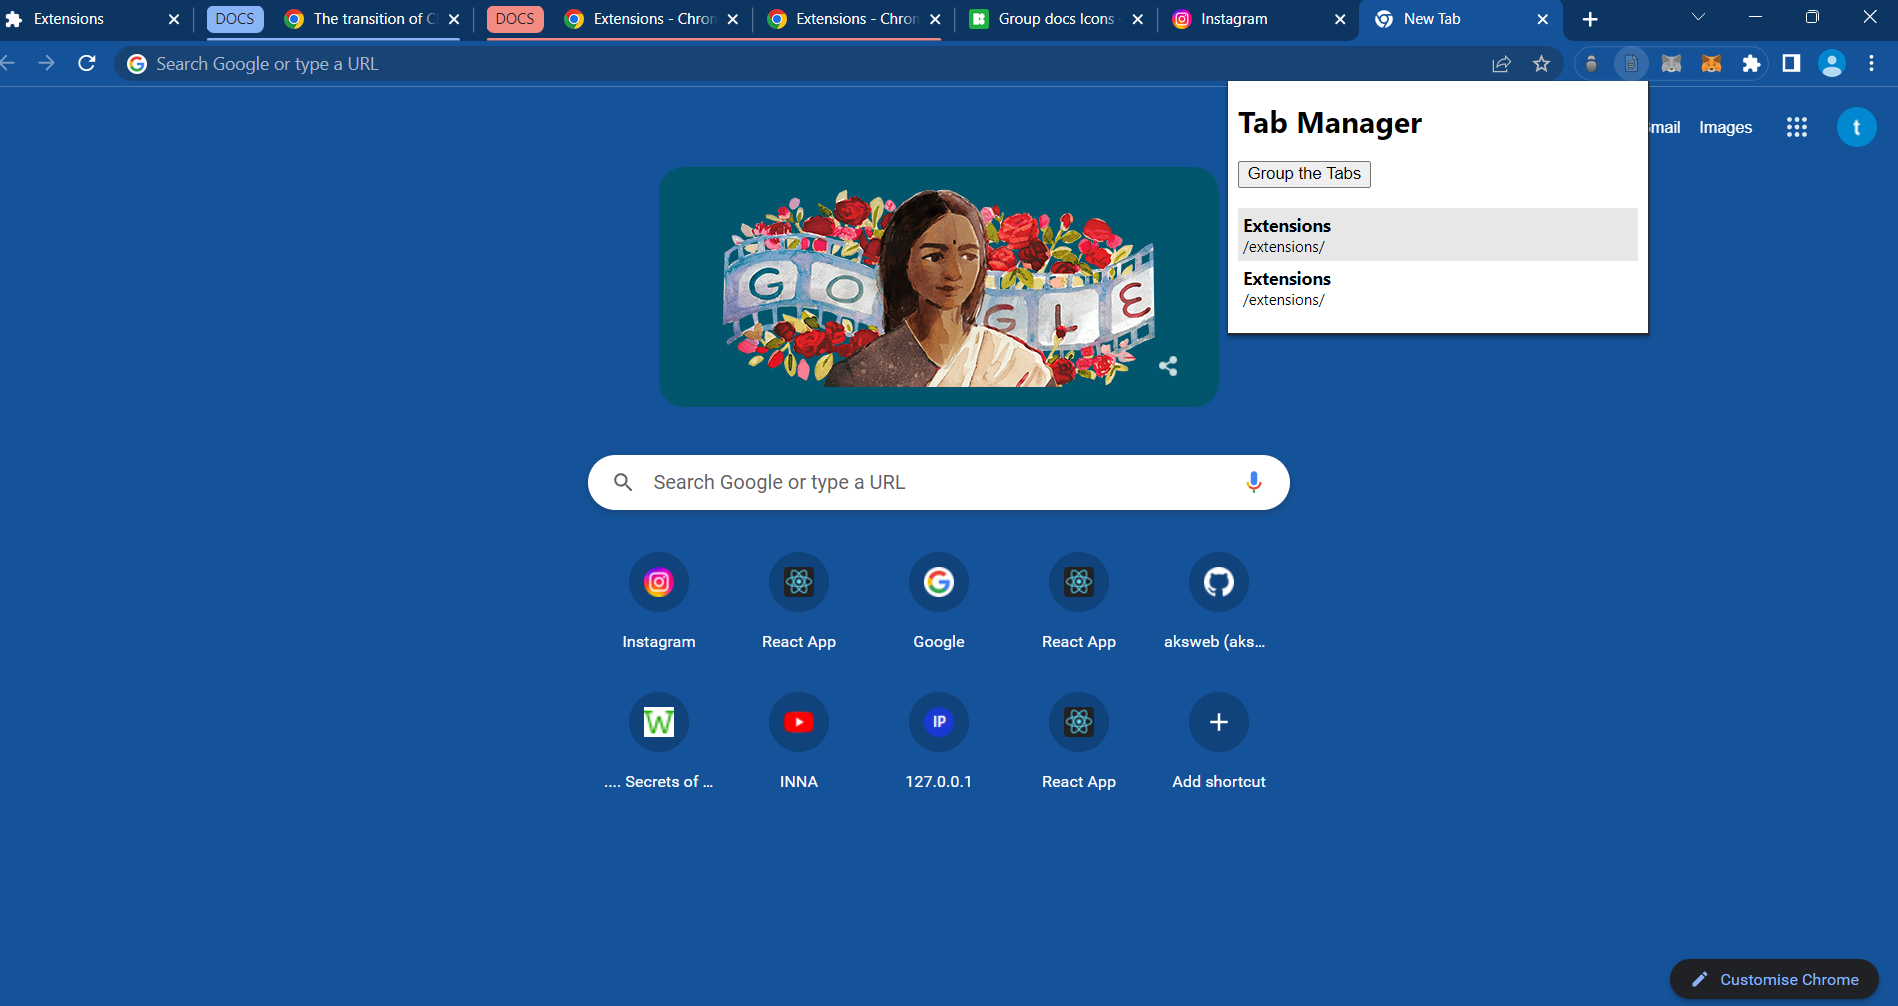Click the Group the Tabs button
This screenshot has height=1006, width=1898.
click(1304, 174)
